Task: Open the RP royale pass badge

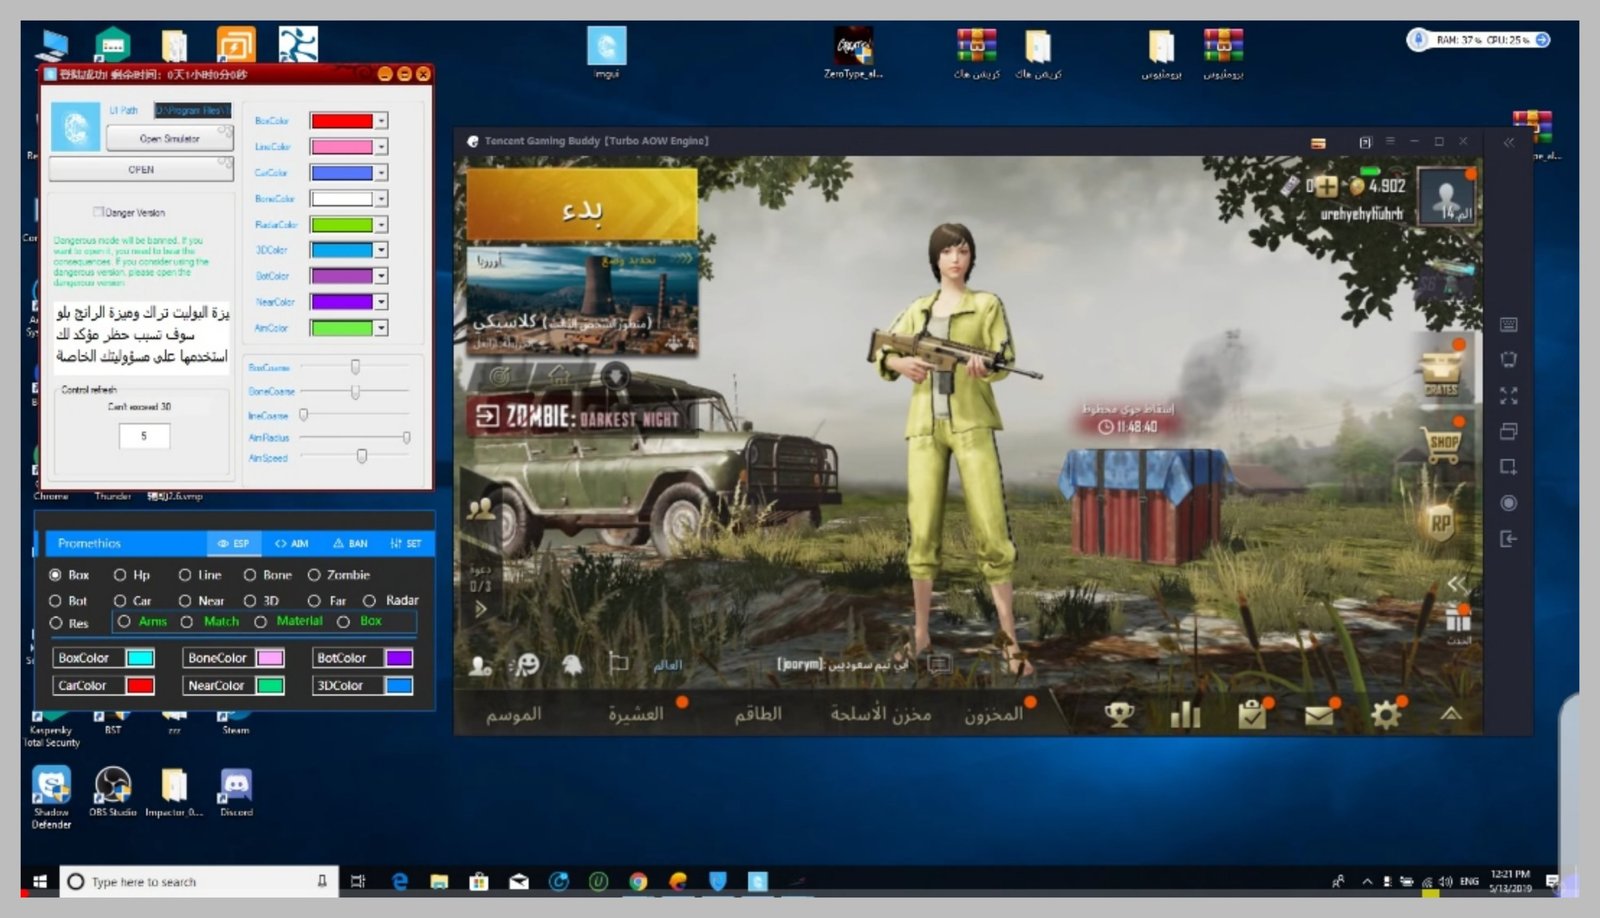Action: click(x=1441, y=522)
